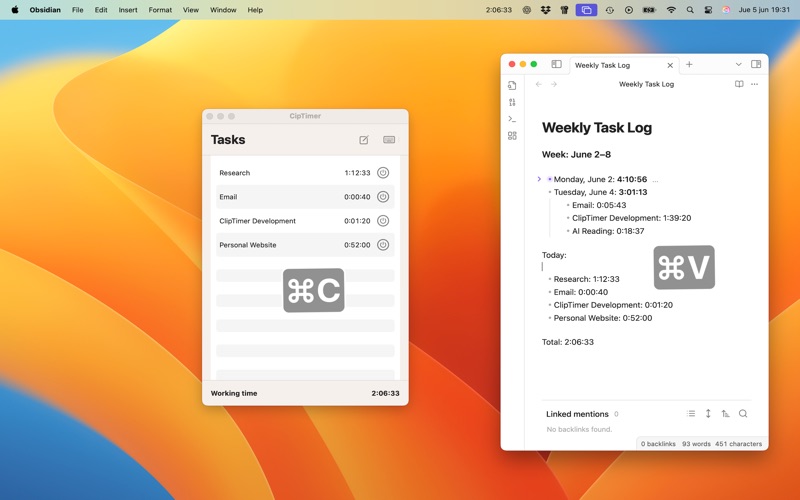Image resolution: width=800 pixels, height=500 pixels.
Task: Toggle the right sidebar in Obsidian
Action: (756, 64)
